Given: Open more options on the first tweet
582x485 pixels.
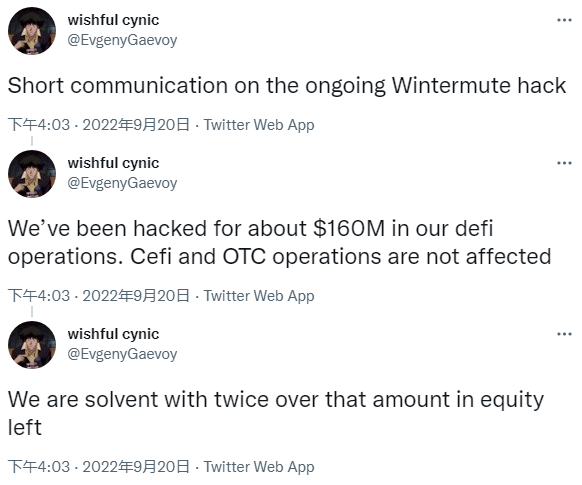Looking at the screenshot, I should 564,20.
